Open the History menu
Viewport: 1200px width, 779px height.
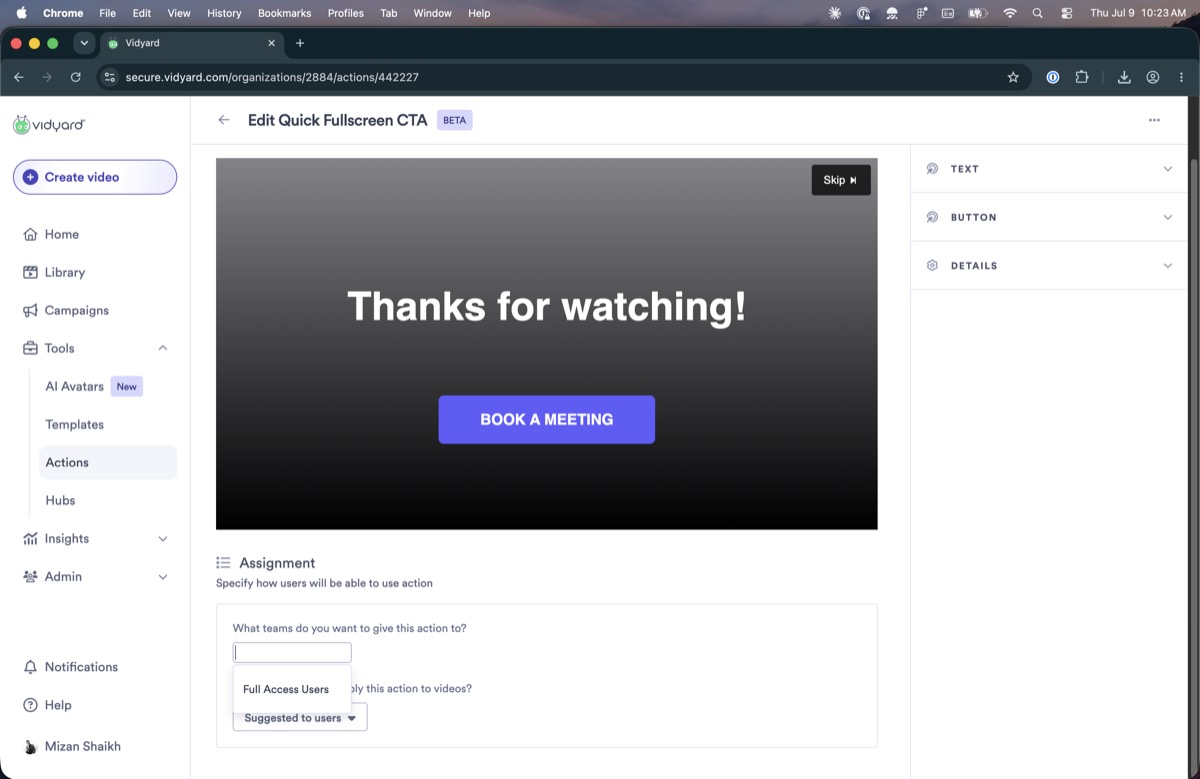(224, 13)
